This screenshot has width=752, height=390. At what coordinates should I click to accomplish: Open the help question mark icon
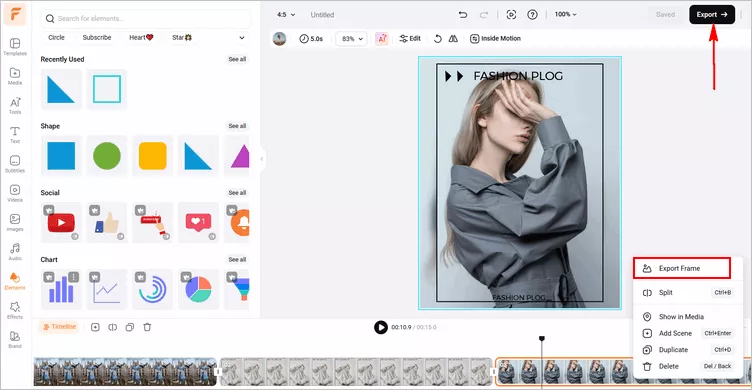(532, 14)
